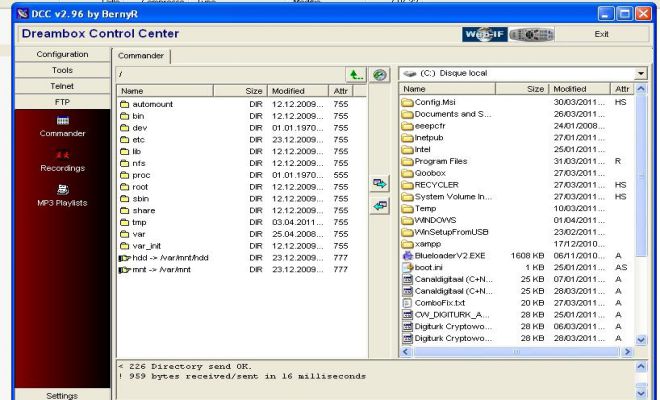660x400 pixels.
Task: Select the etc folder icon
Action: [125, 139]
